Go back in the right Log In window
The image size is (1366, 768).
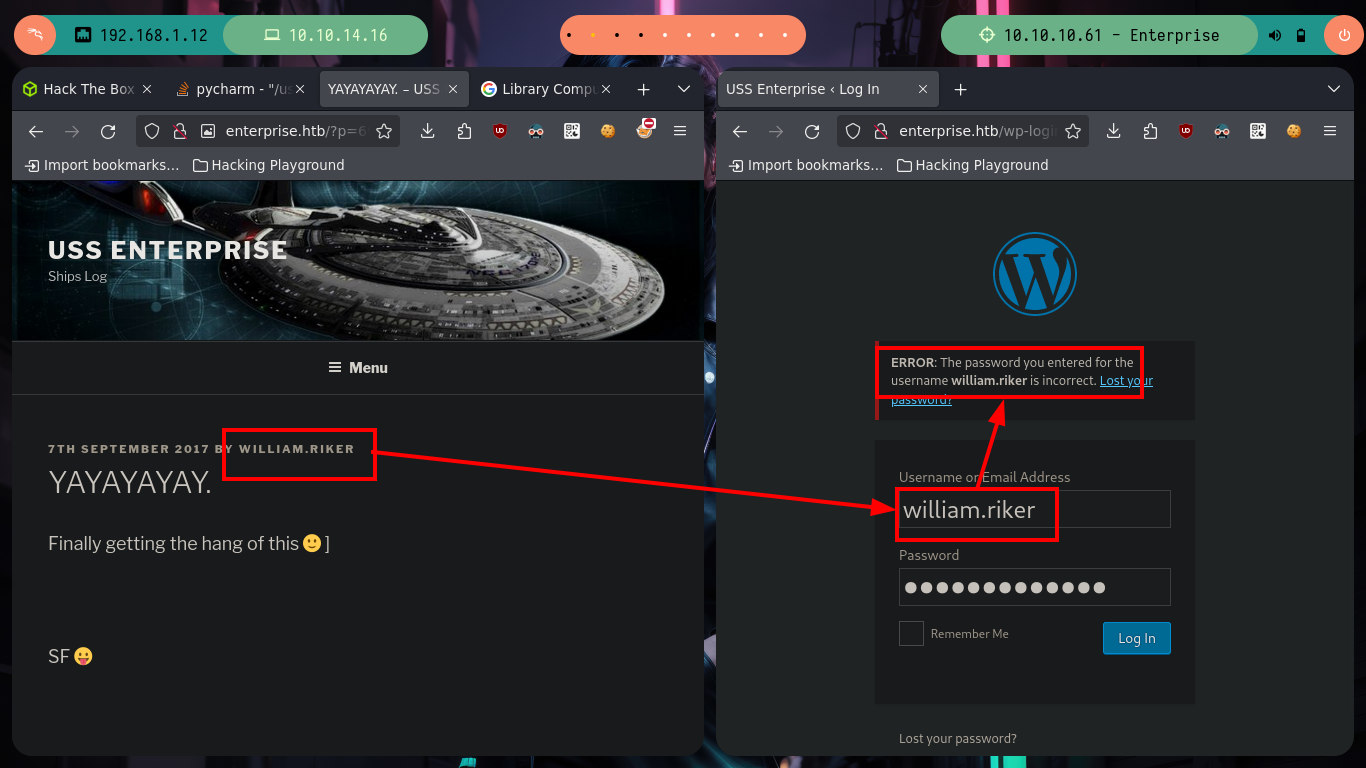click(740, 131)
